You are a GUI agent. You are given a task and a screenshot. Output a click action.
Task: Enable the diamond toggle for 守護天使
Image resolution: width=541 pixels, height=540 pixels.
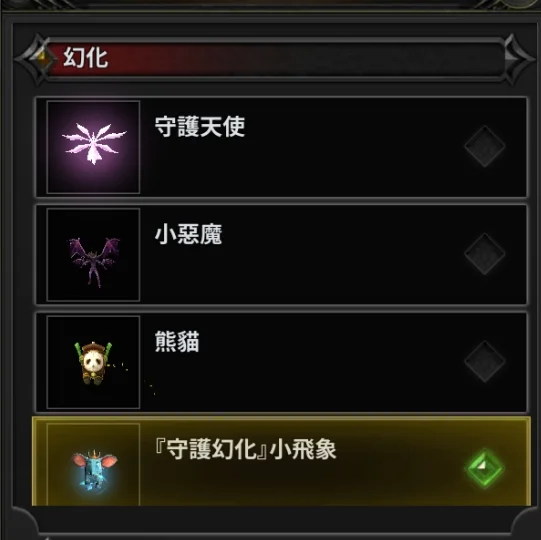tap(485, 146)
